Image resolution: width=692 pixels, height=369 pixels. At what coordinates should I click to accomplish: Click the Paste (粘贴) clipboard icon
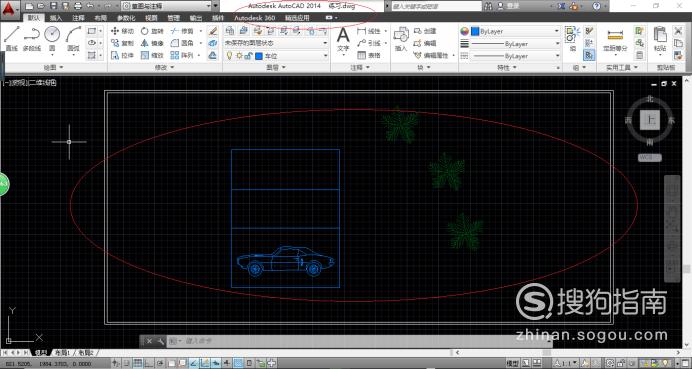coord(660,39)
